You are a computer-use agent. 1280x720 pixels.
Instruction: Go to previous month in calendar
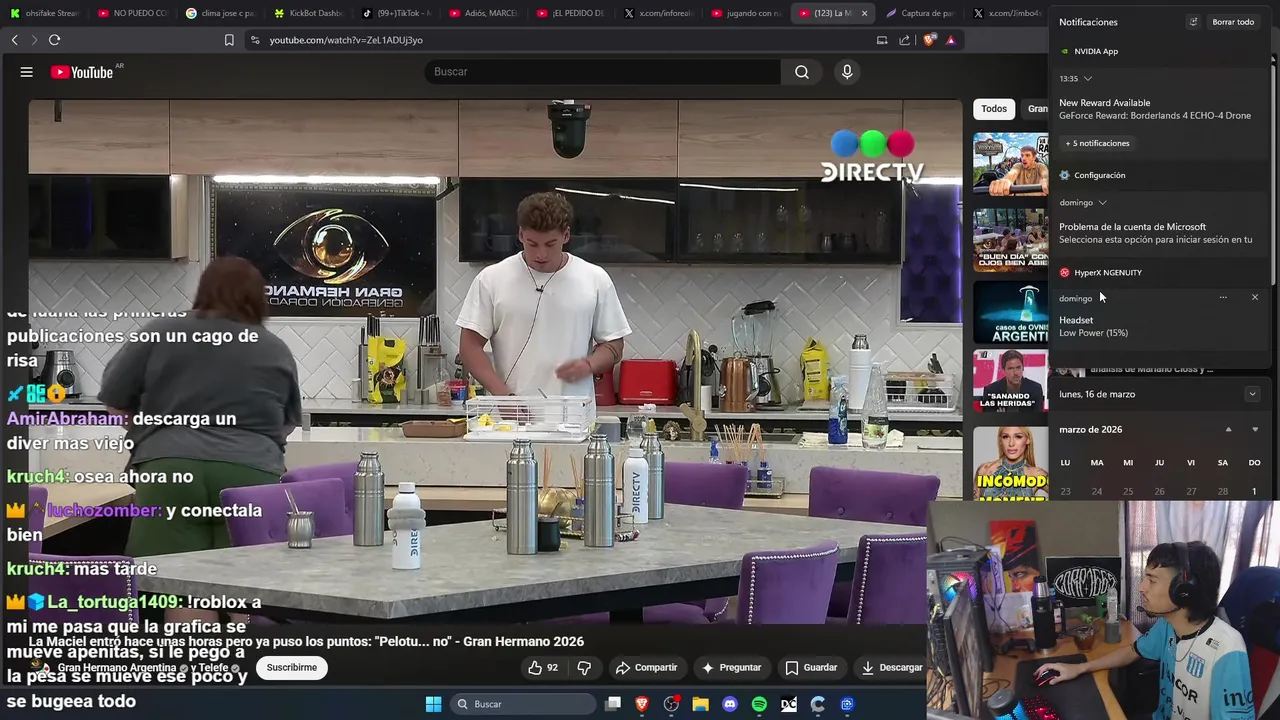[1228, 429]
